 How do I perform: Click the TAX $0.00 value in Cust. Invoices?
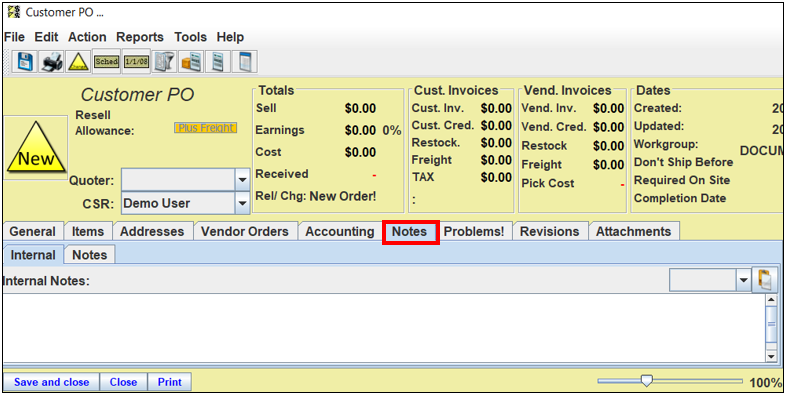(x=496, y=177)
